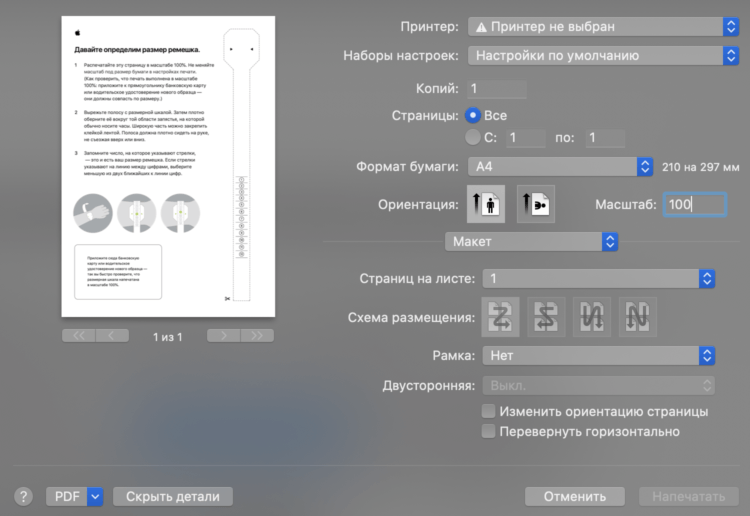This screenshot has height=516, width=750.
Task: Jump to last page with double-right arrow
Action: 257,336
